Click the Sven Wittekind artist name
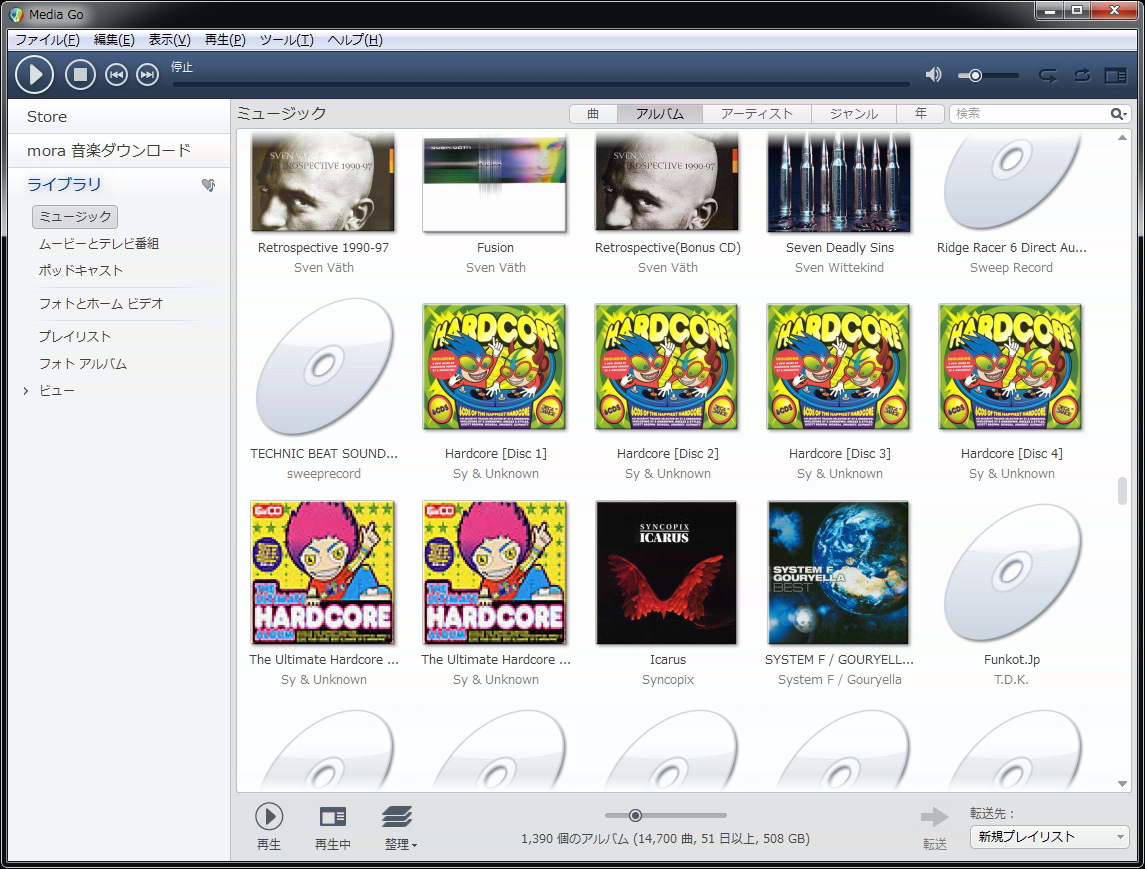1145x869 pixels. 839,267
